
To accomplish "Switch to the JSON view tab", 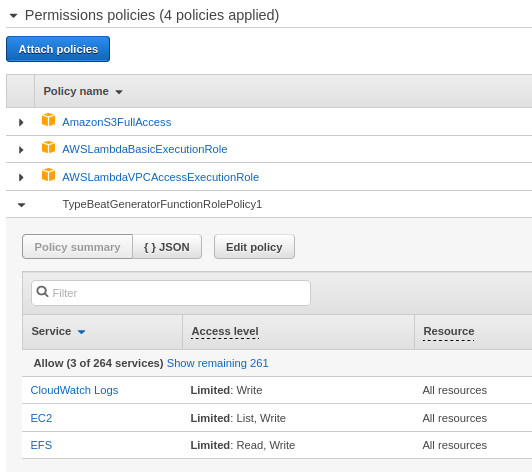I will tap(167, 247).
